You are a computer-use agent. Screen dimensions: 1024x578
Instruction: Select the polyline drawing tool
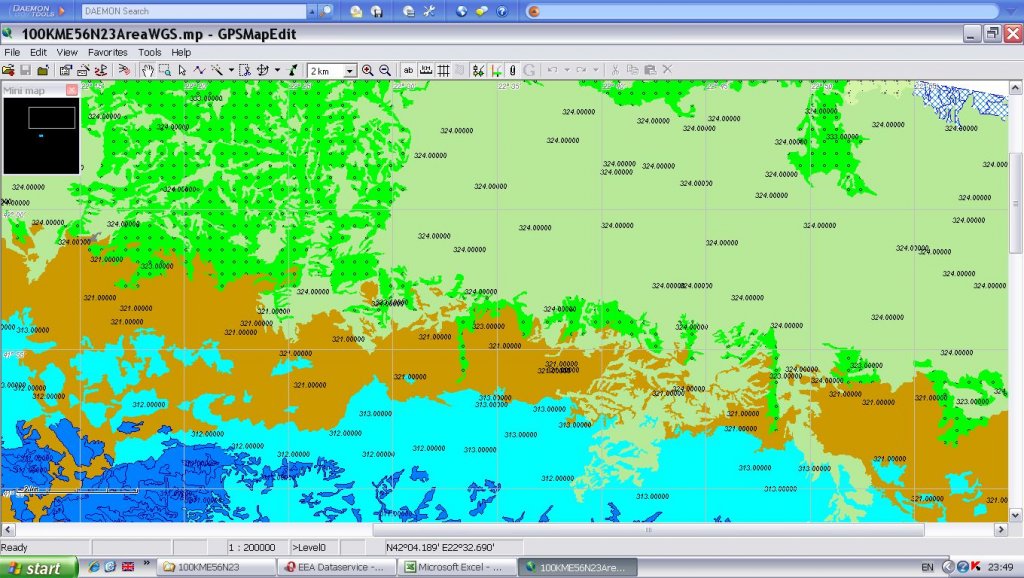point(199,70)
